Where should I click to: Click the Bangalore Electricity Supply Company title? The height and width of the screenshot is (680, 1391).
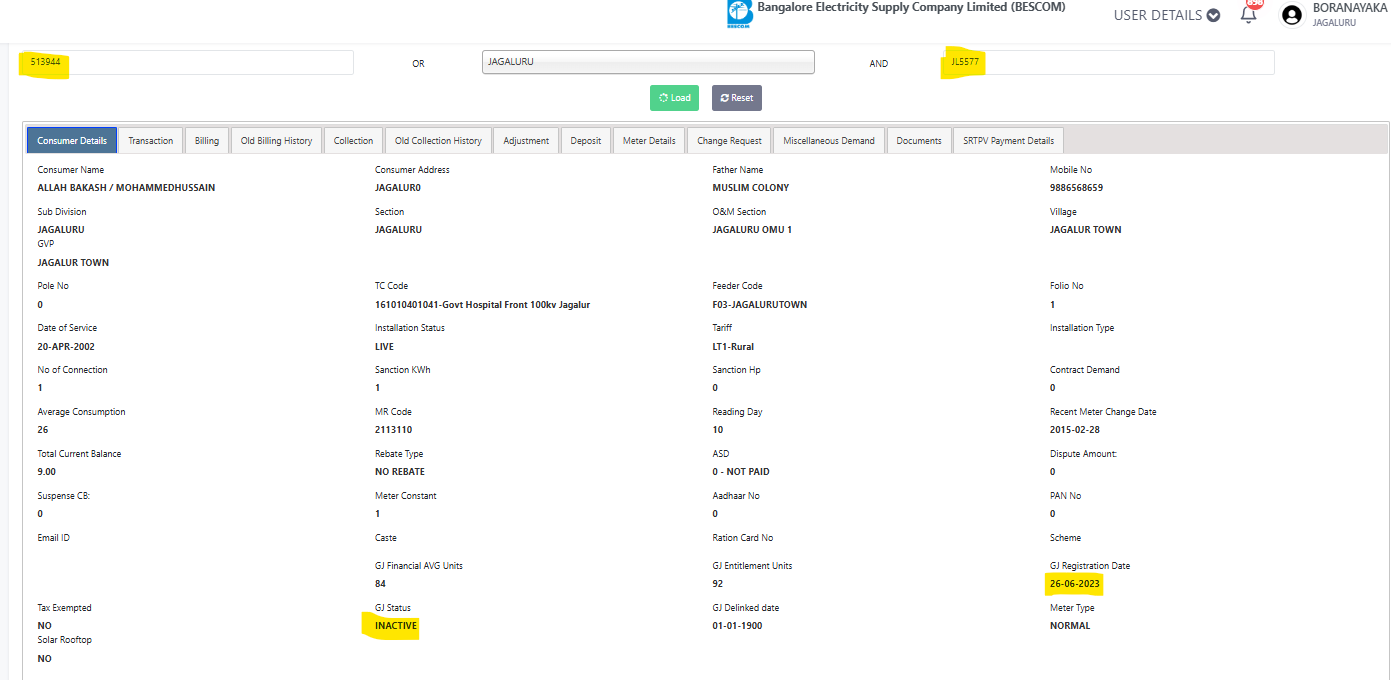pos(911,7)
